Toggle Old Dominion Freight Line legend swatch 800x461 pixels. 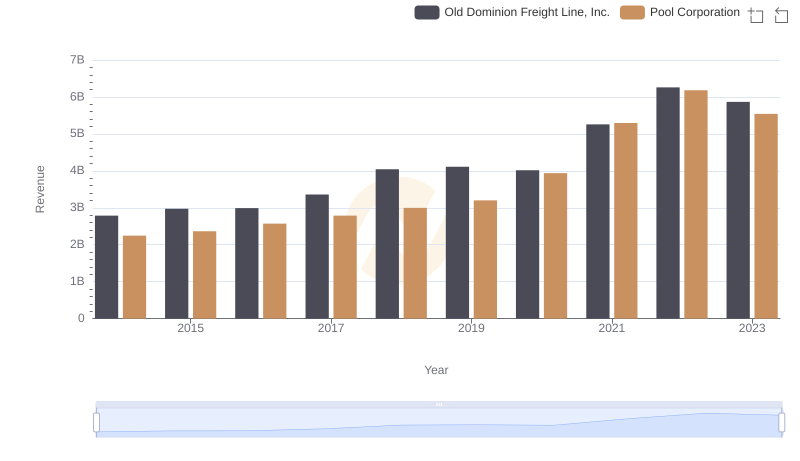pyautogui.click(x=427, y=12)
